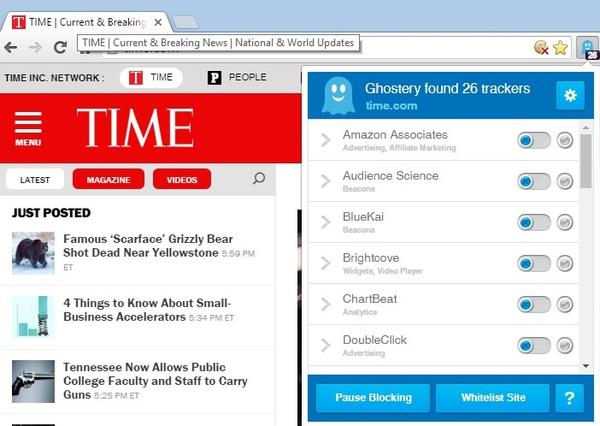
Task: Select the MAGAZINE tab
Action: coord(108,180)
